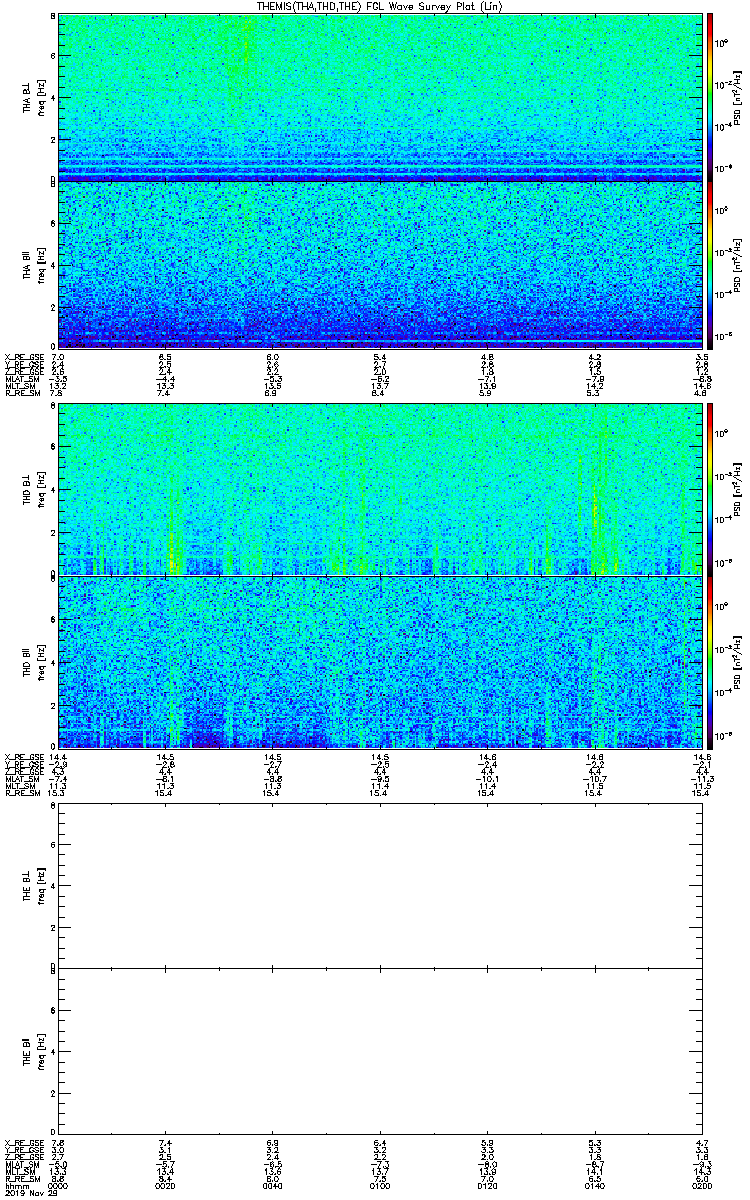Click the PSD units label beside THA B⊥ color bar
This screenshot has width=750, height=1200.
[738, 97]
